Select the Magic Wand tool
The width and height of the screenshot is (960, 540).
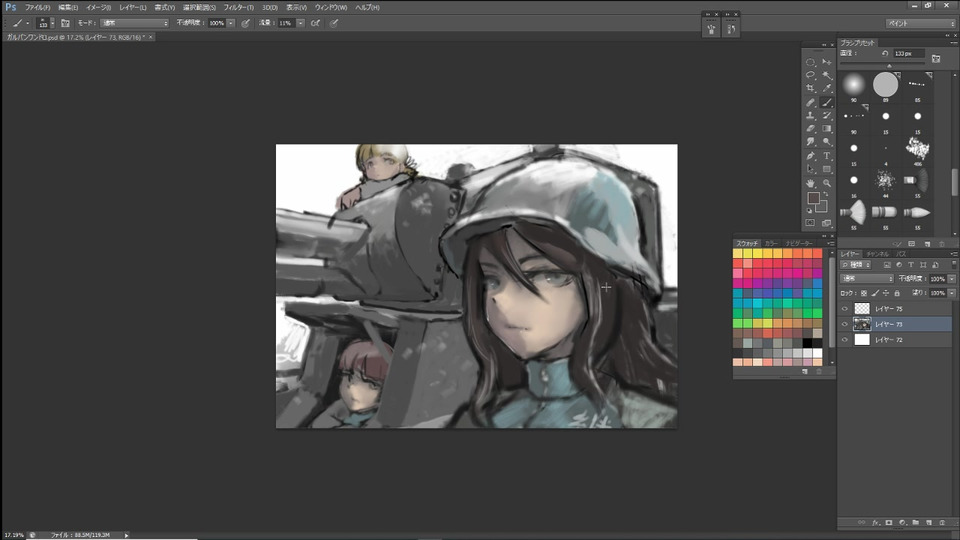click(x=827, y=75)
